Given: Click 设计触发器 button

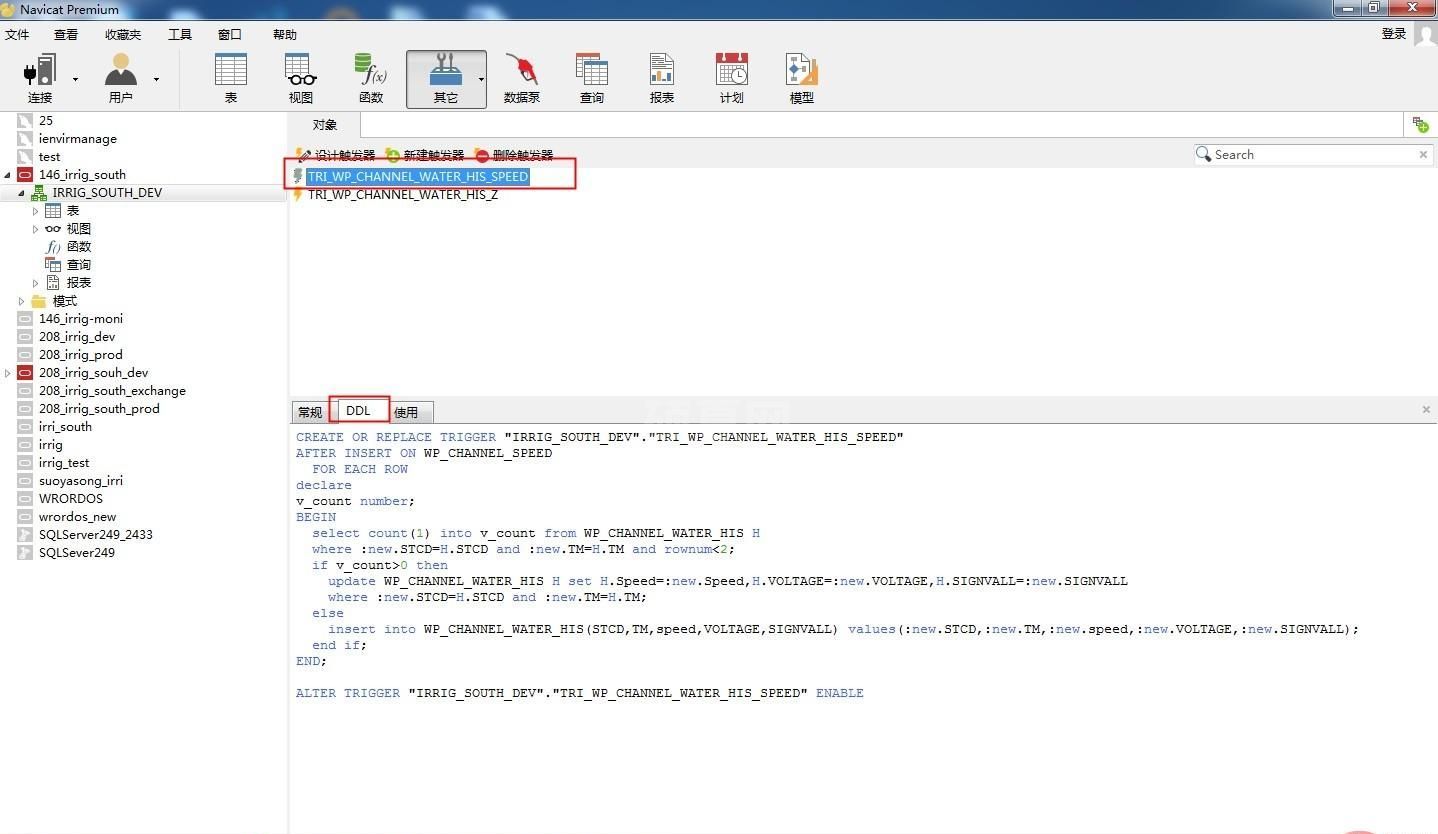Looking at the screenshot, I should coord(336,155).
